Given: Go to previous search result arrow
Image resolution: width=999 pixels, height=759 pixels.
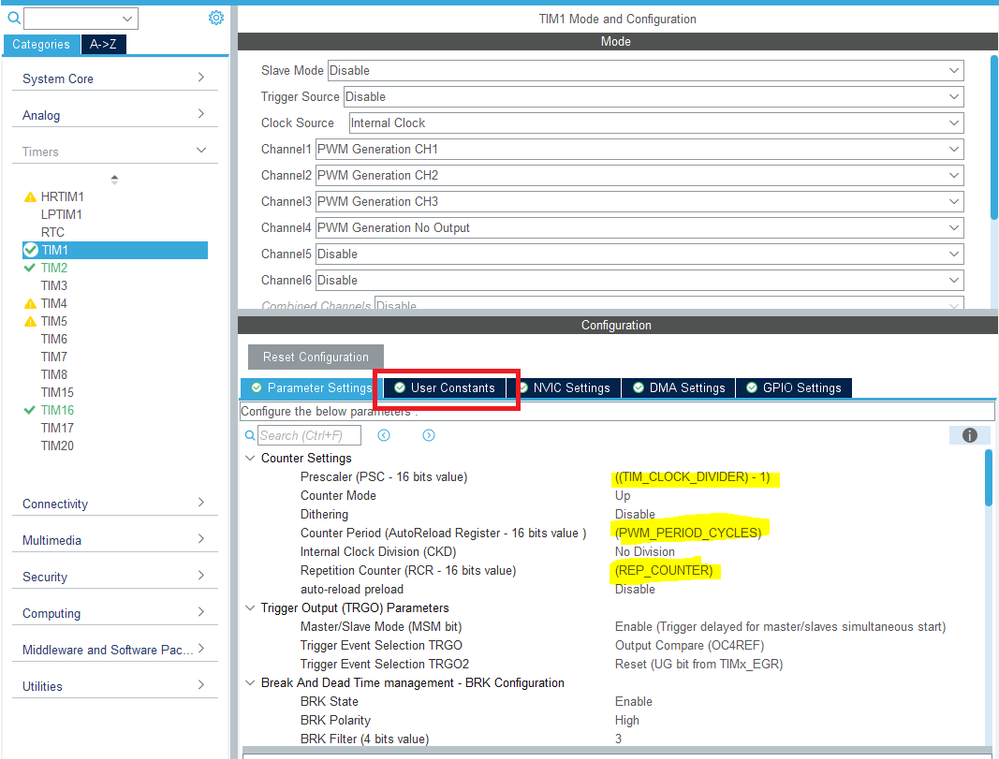Looking at the screenshot, I should (384, 435).
